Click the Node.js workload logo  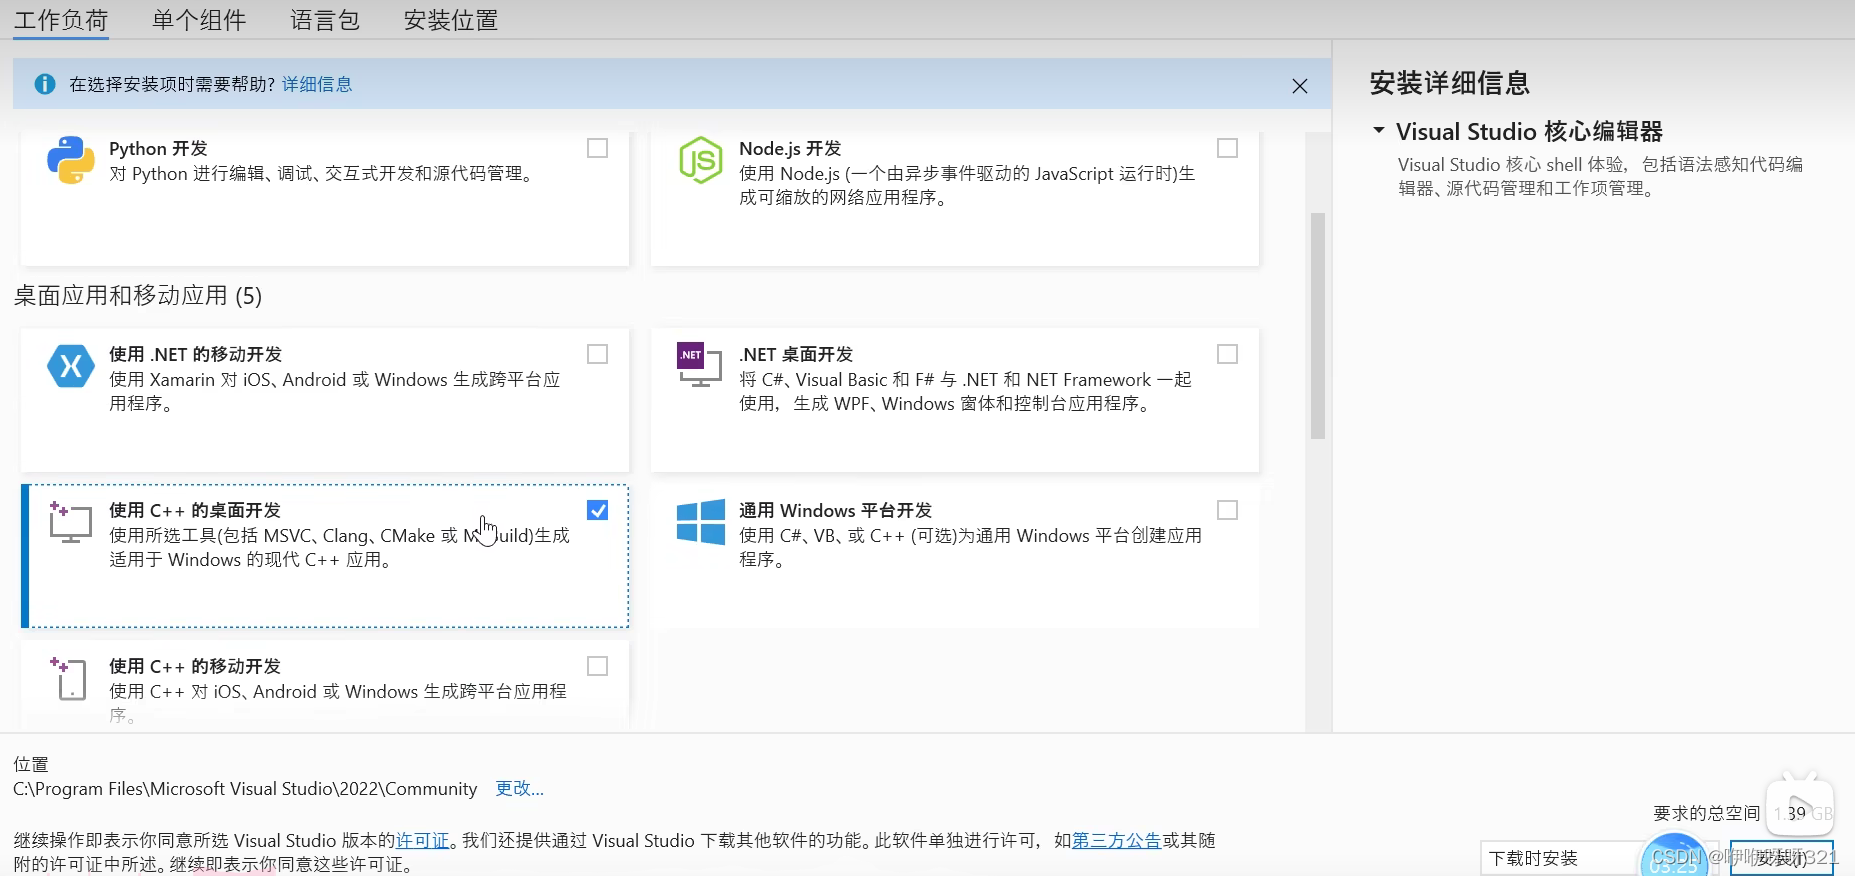coord(701,160)
